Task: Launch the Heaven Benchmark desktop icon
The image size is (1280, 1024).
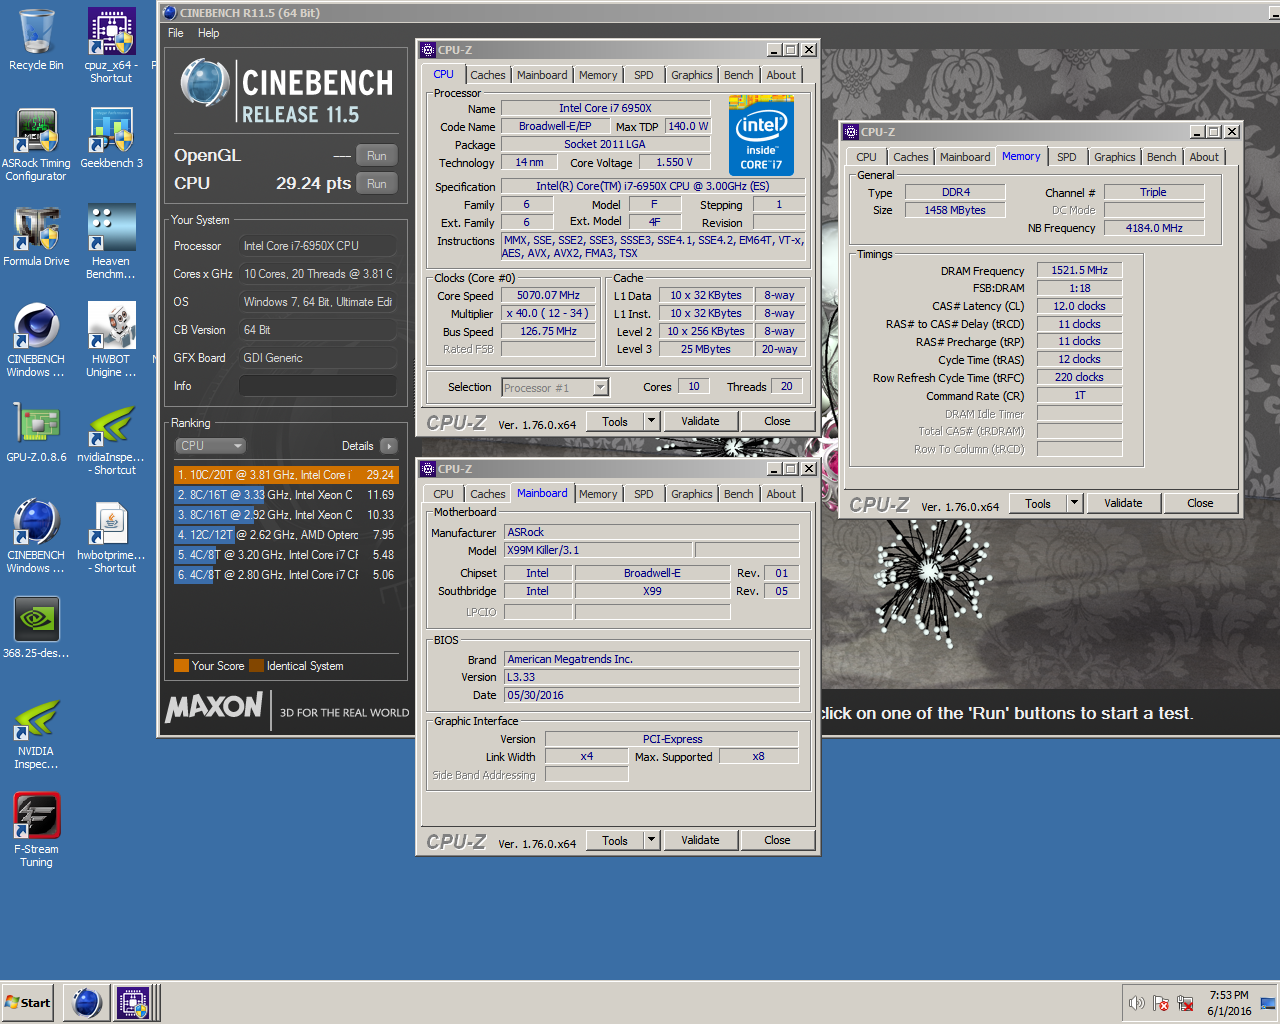Action: point(111,242)
